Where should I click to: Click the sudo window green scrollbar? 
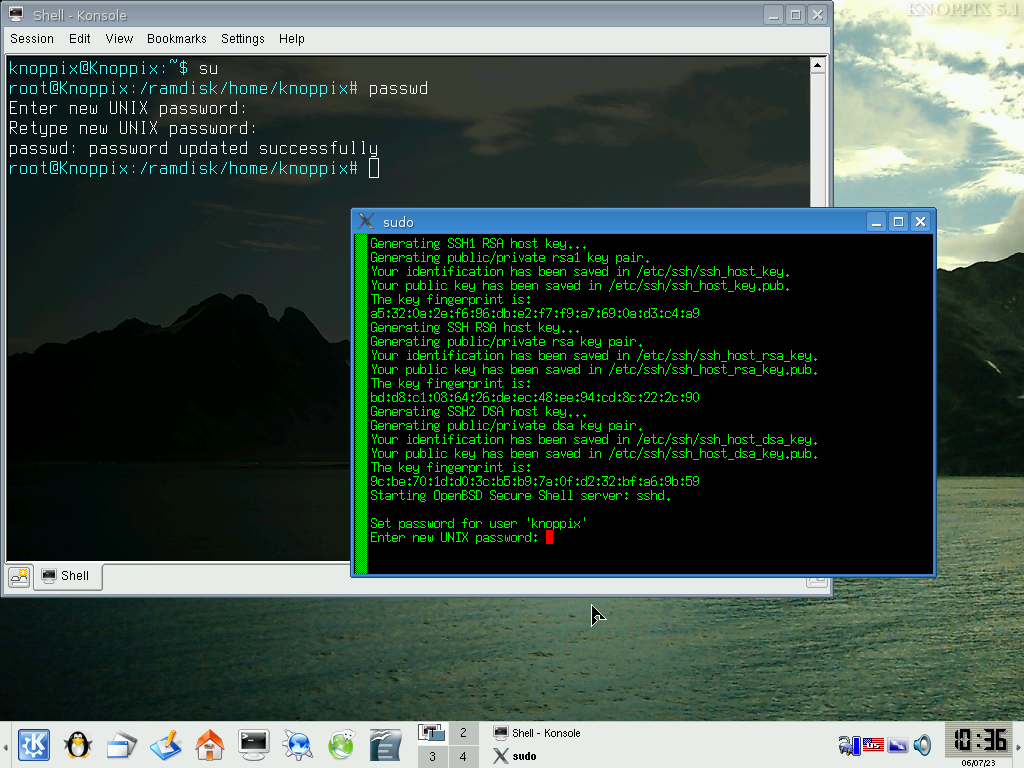coord(360,404)
